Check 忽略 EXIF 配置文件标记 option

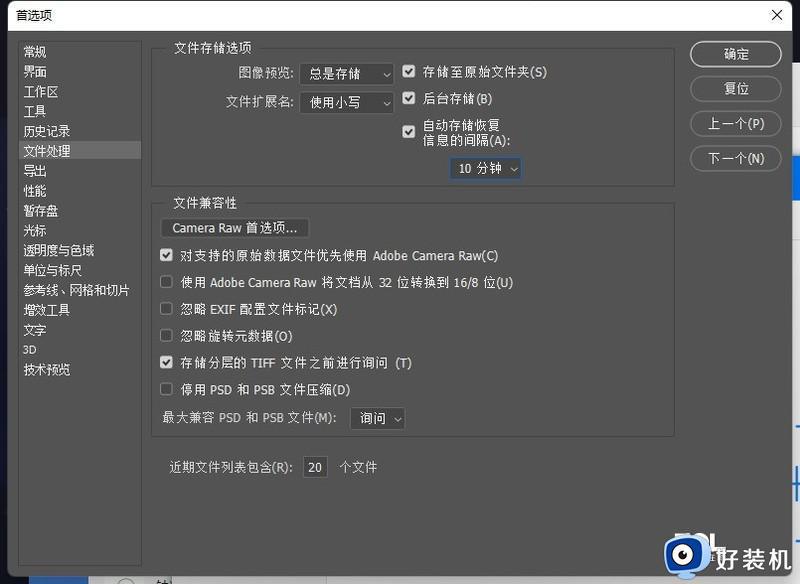tap(167, 310)
